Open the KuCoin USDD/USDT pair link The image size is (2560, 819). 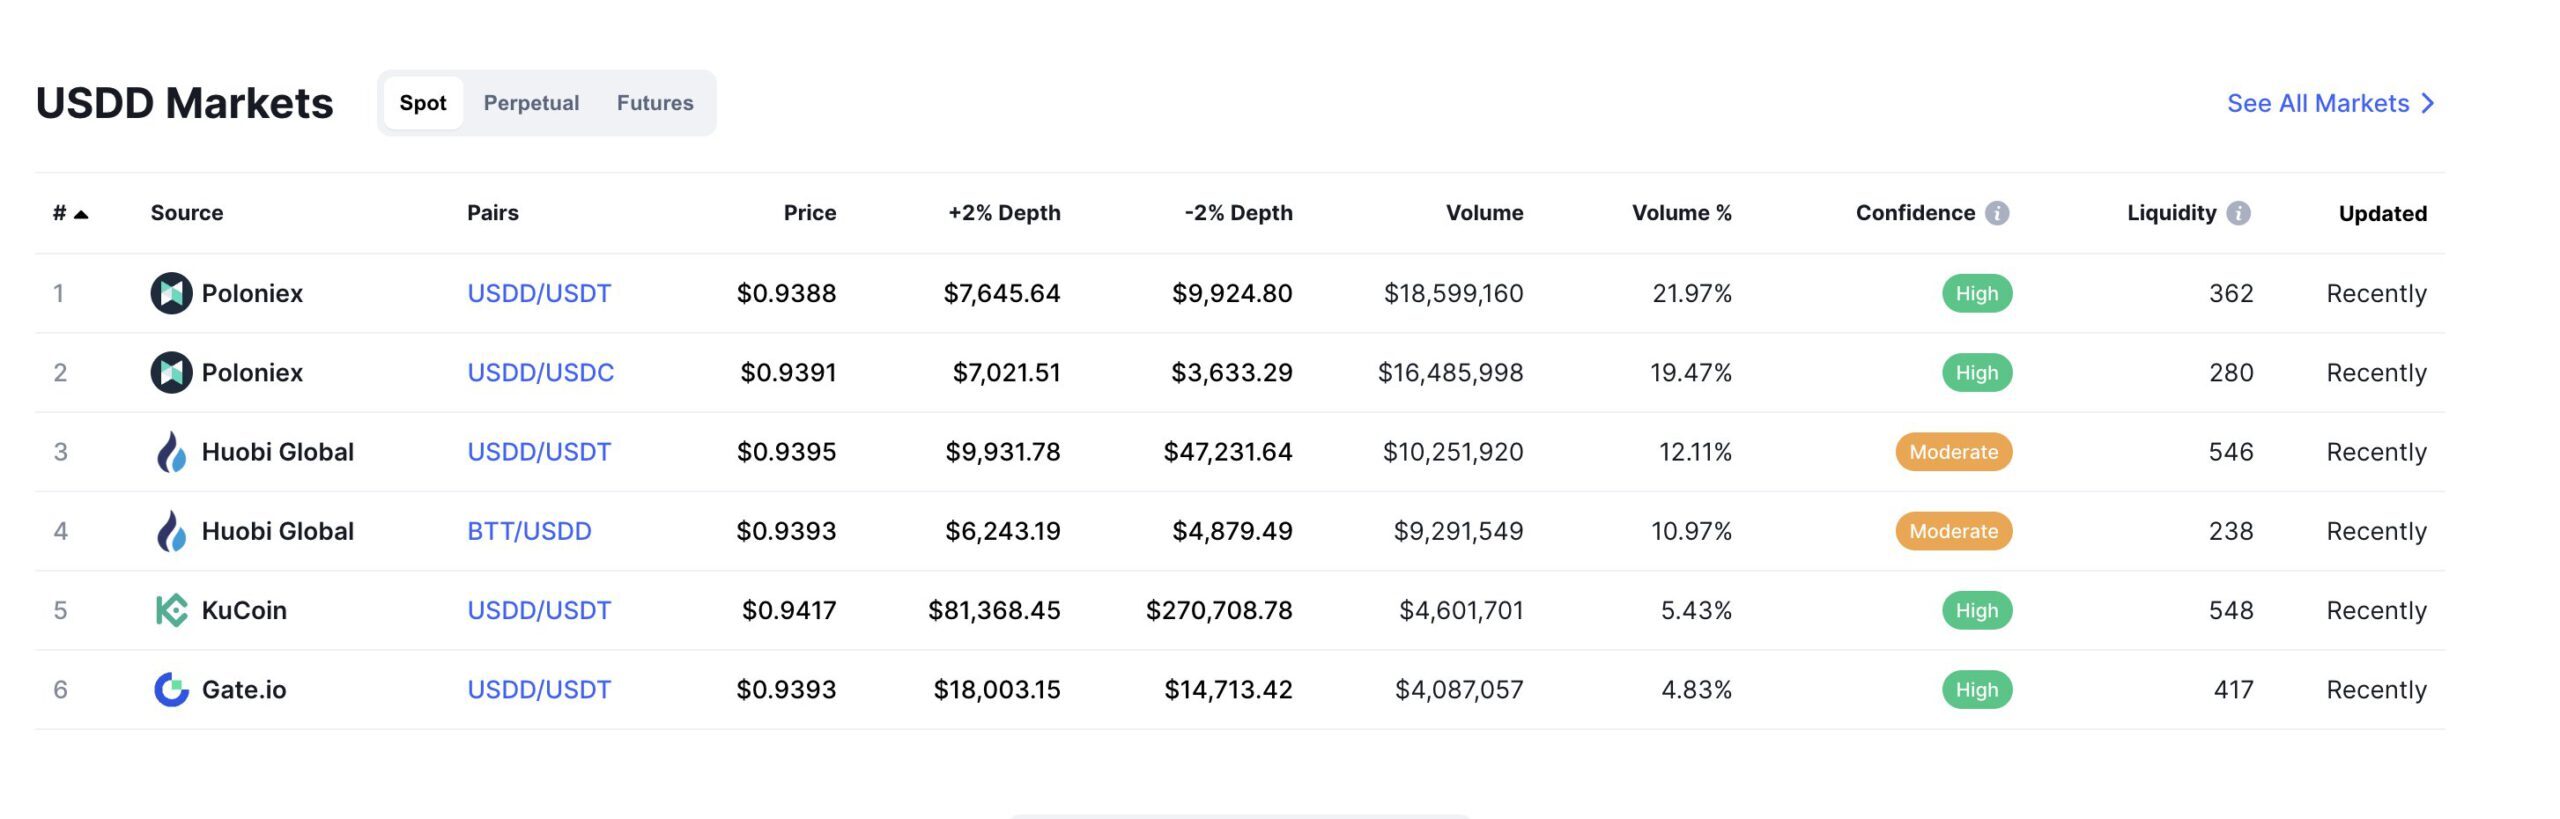point(539,610)
